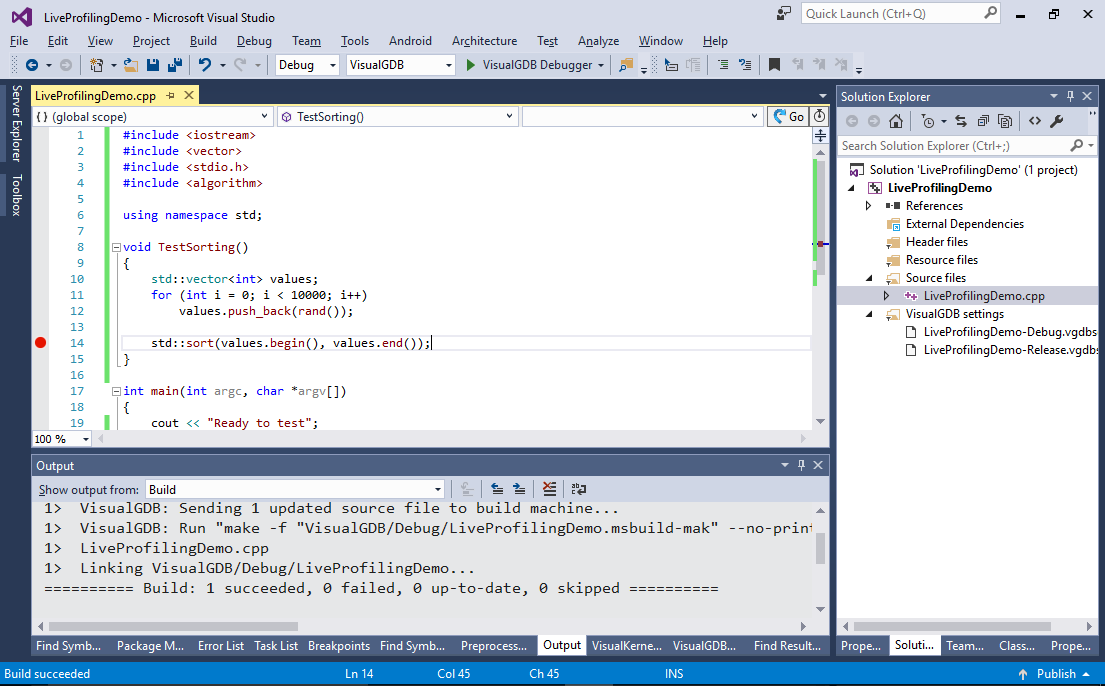Screen dimensions: 1105x686
Task: Open Properties with the wrench icon
Action: 1056,121
